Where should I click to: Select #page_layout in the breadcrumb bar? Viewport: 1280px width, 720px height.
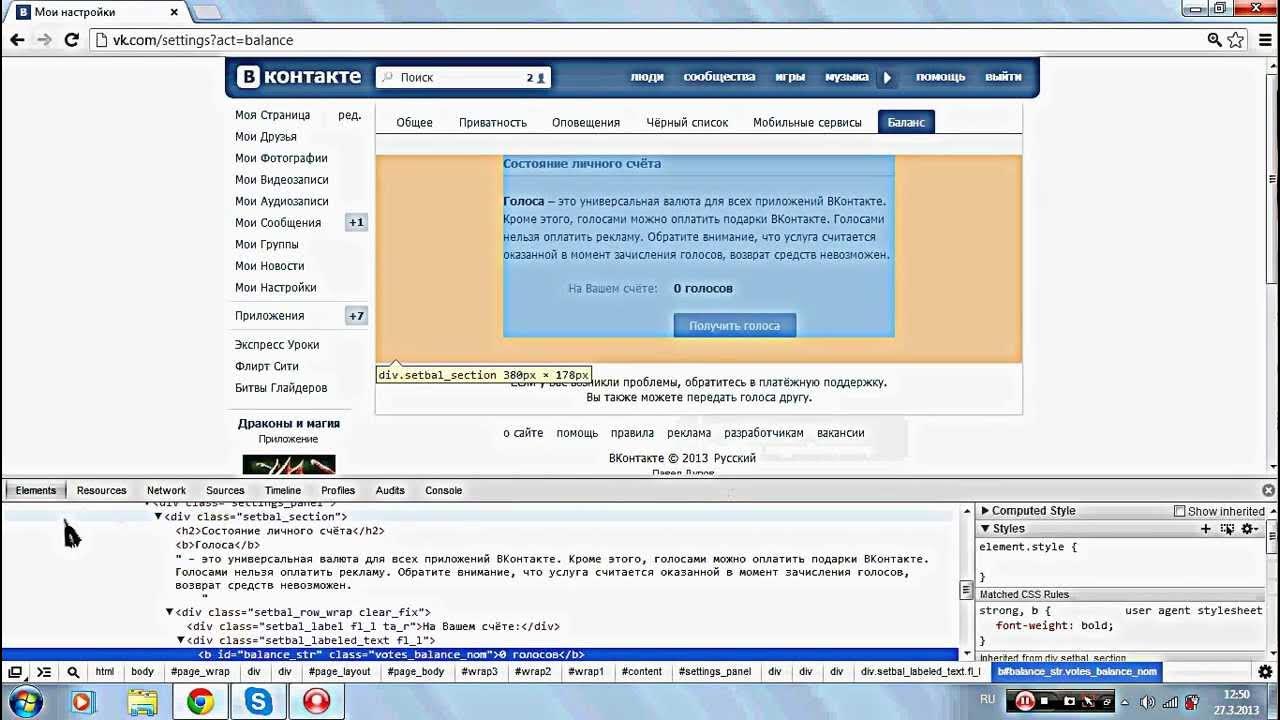(x=339, y=672)
